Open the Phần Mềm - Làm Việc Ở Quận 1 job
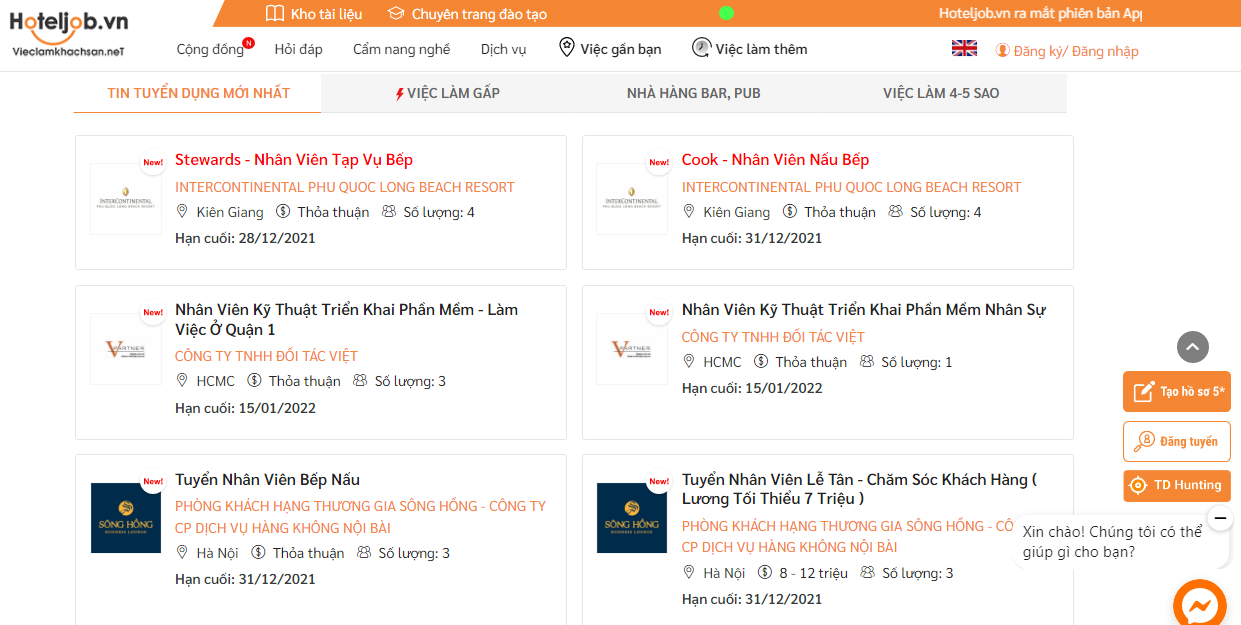This screenshot has height=625, width=1241. coord(346,319)
